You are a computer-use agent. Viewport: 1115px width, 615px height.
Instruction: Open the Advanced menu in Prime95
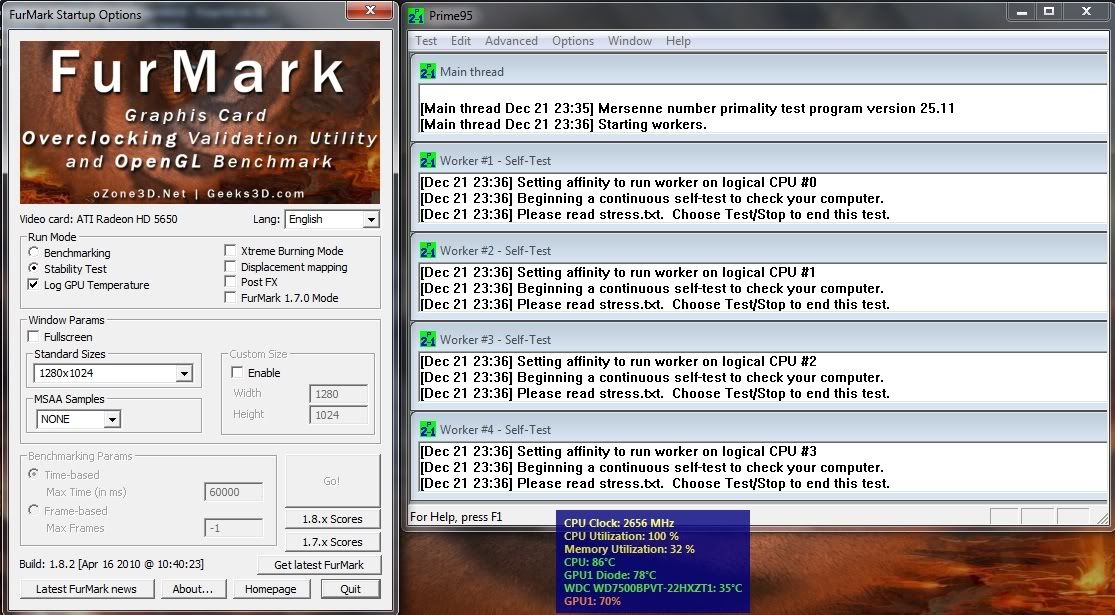(x=511, y=41)
